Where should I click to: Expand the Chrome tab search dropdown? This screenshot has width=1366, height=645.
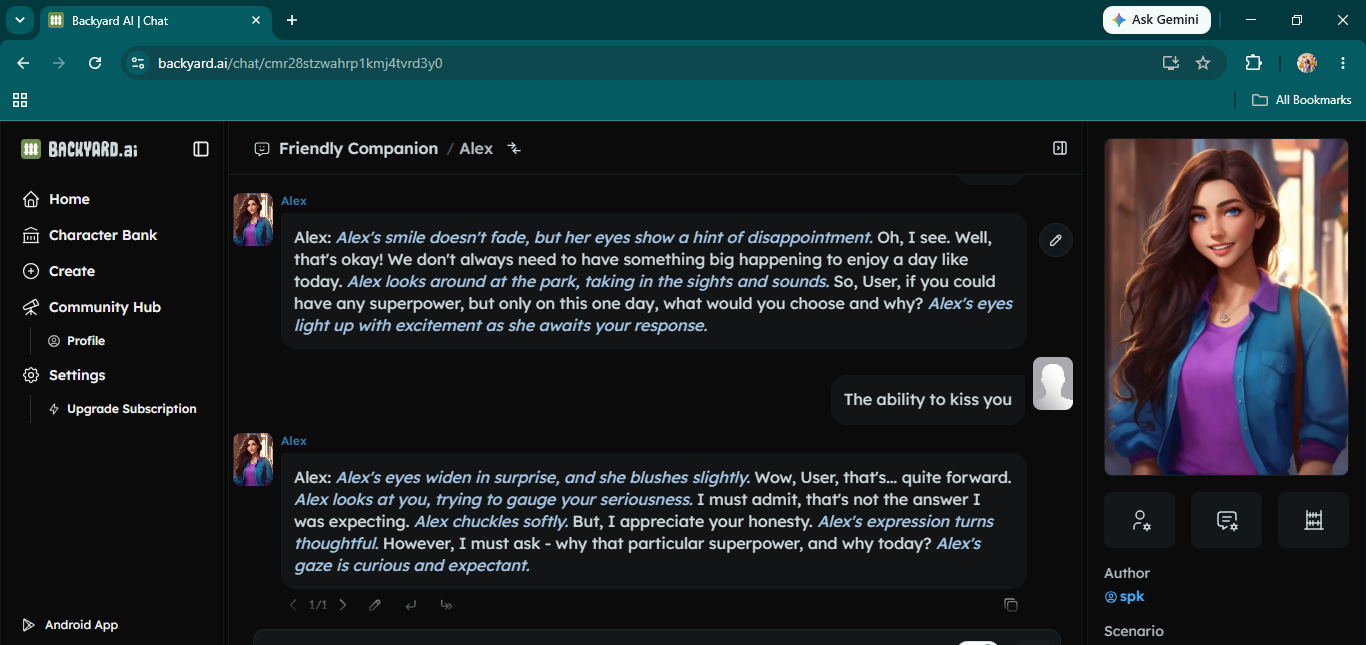point(20,20)
